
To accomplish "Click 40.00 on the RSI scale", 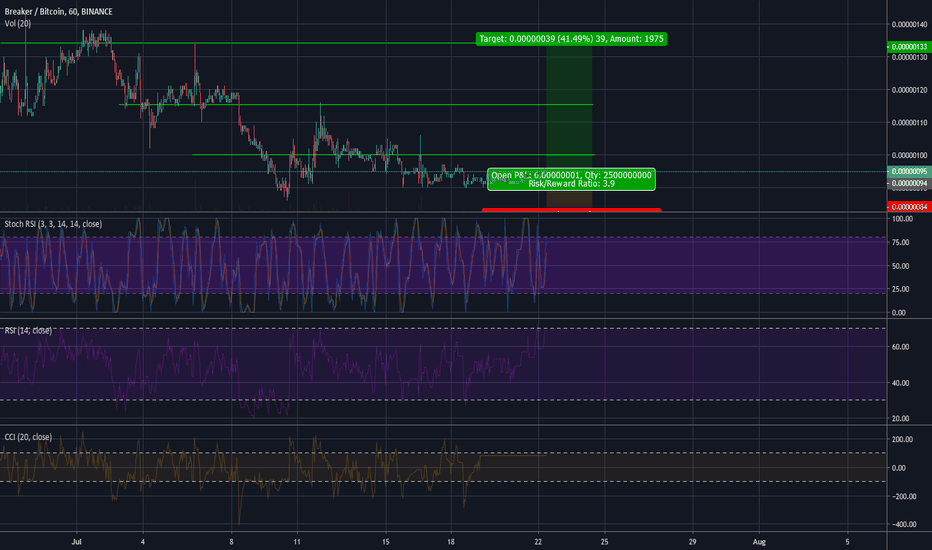I will tap(900, 383).
